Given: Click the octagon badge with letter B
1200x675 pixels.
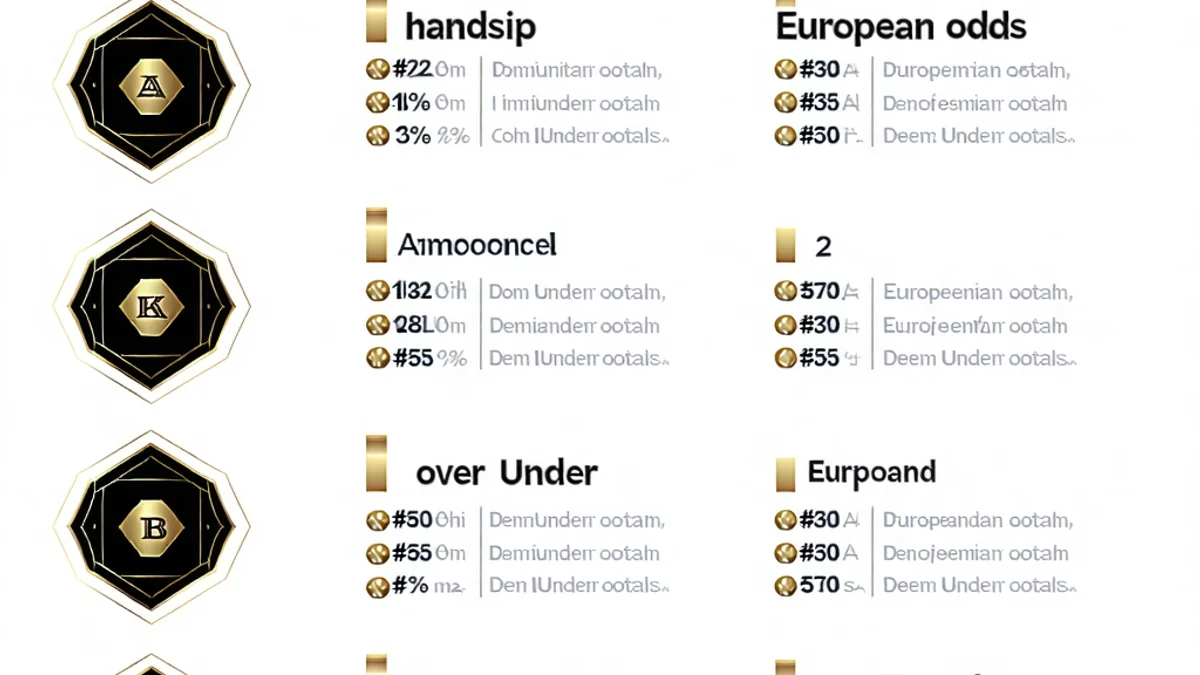Looking at the screenshot, I should pos(152,527).
